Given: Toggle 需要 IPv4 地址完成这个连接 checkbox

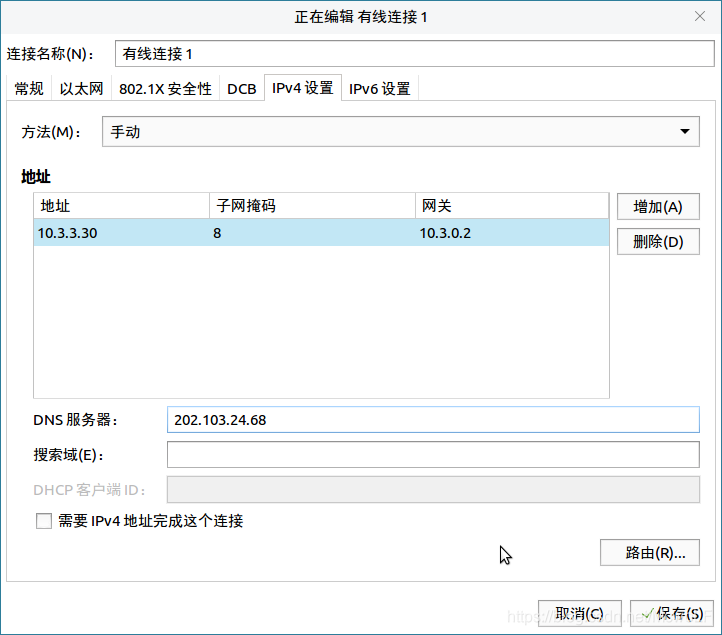Looking at the screenshot, I should coord(44,521).
